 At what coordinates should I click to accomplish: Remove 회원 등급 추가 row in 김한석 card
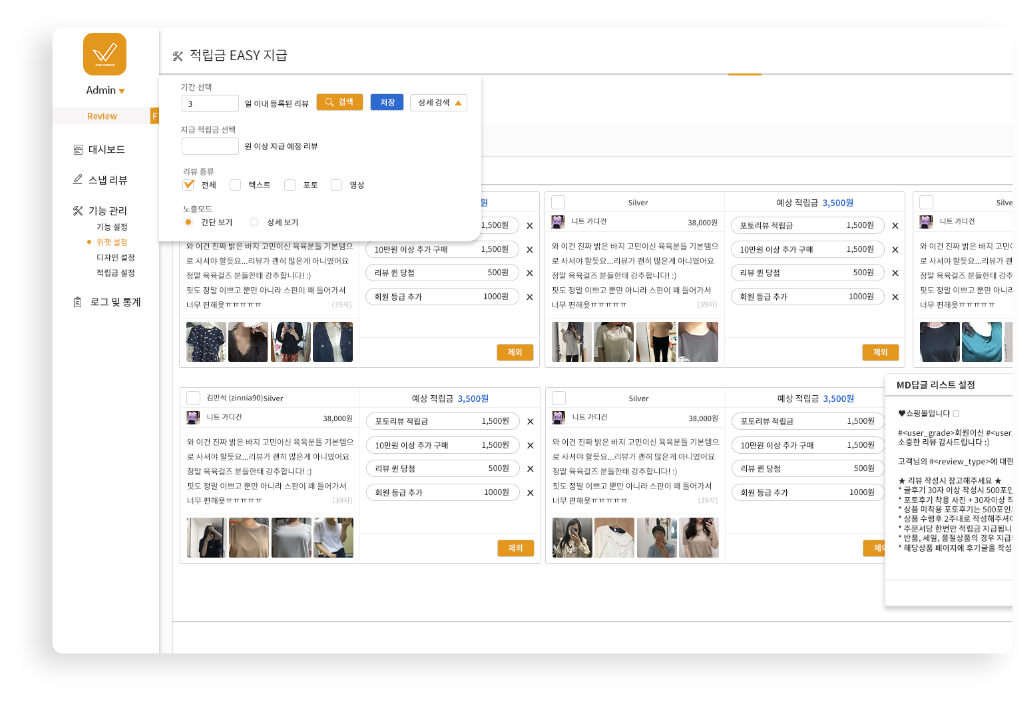530,492
